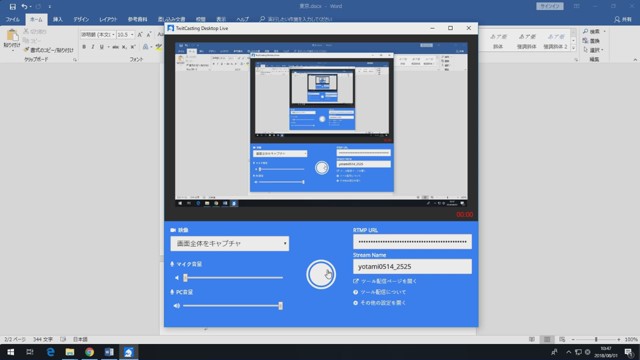Save document with floppy disk icon
The image size is (640, 360).
coord(13,7)
